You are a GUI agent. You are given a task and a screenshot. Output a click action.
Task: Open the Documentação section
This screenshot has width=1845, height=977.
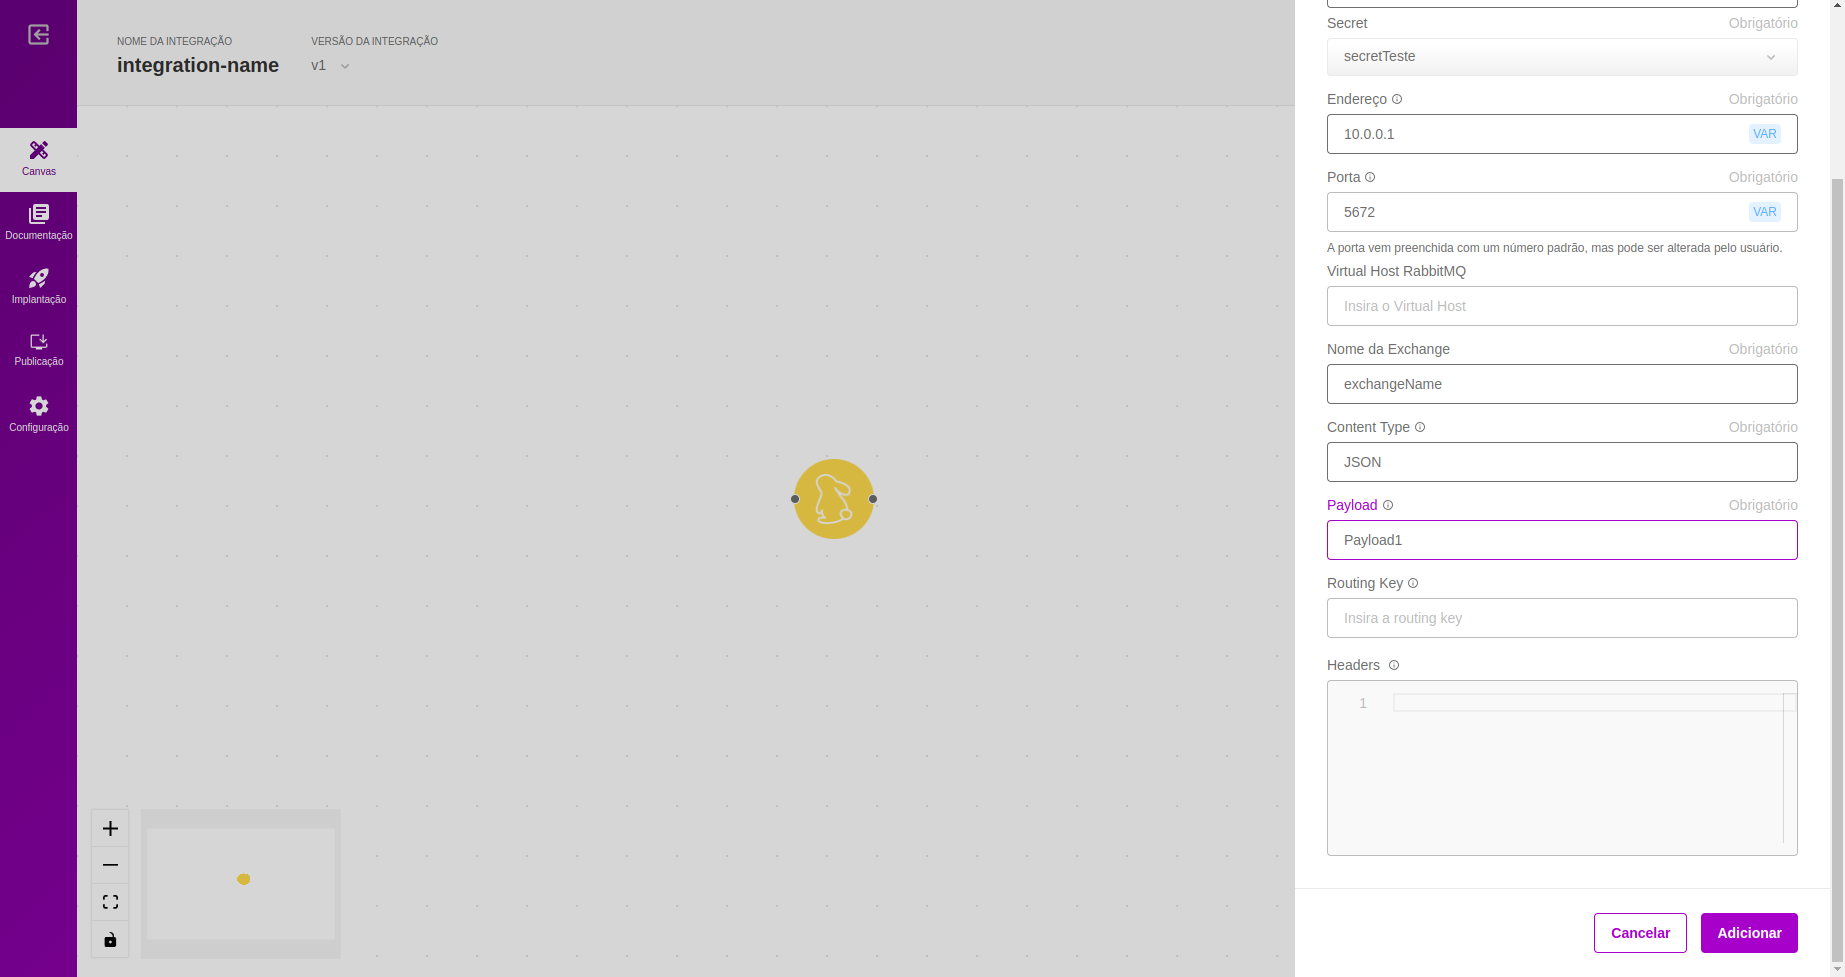click(x=38, y=223)
